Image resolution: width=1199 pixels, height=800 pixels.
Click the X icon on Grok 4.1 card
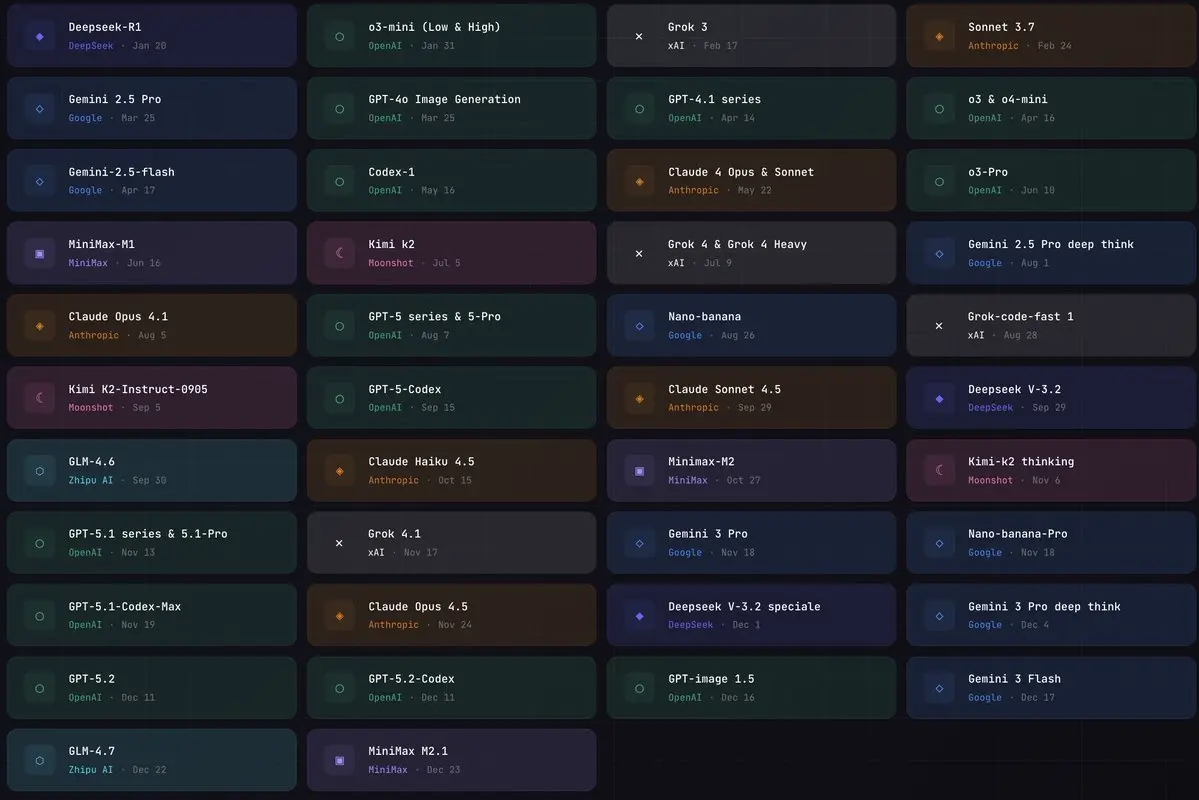tap(340, 543)
